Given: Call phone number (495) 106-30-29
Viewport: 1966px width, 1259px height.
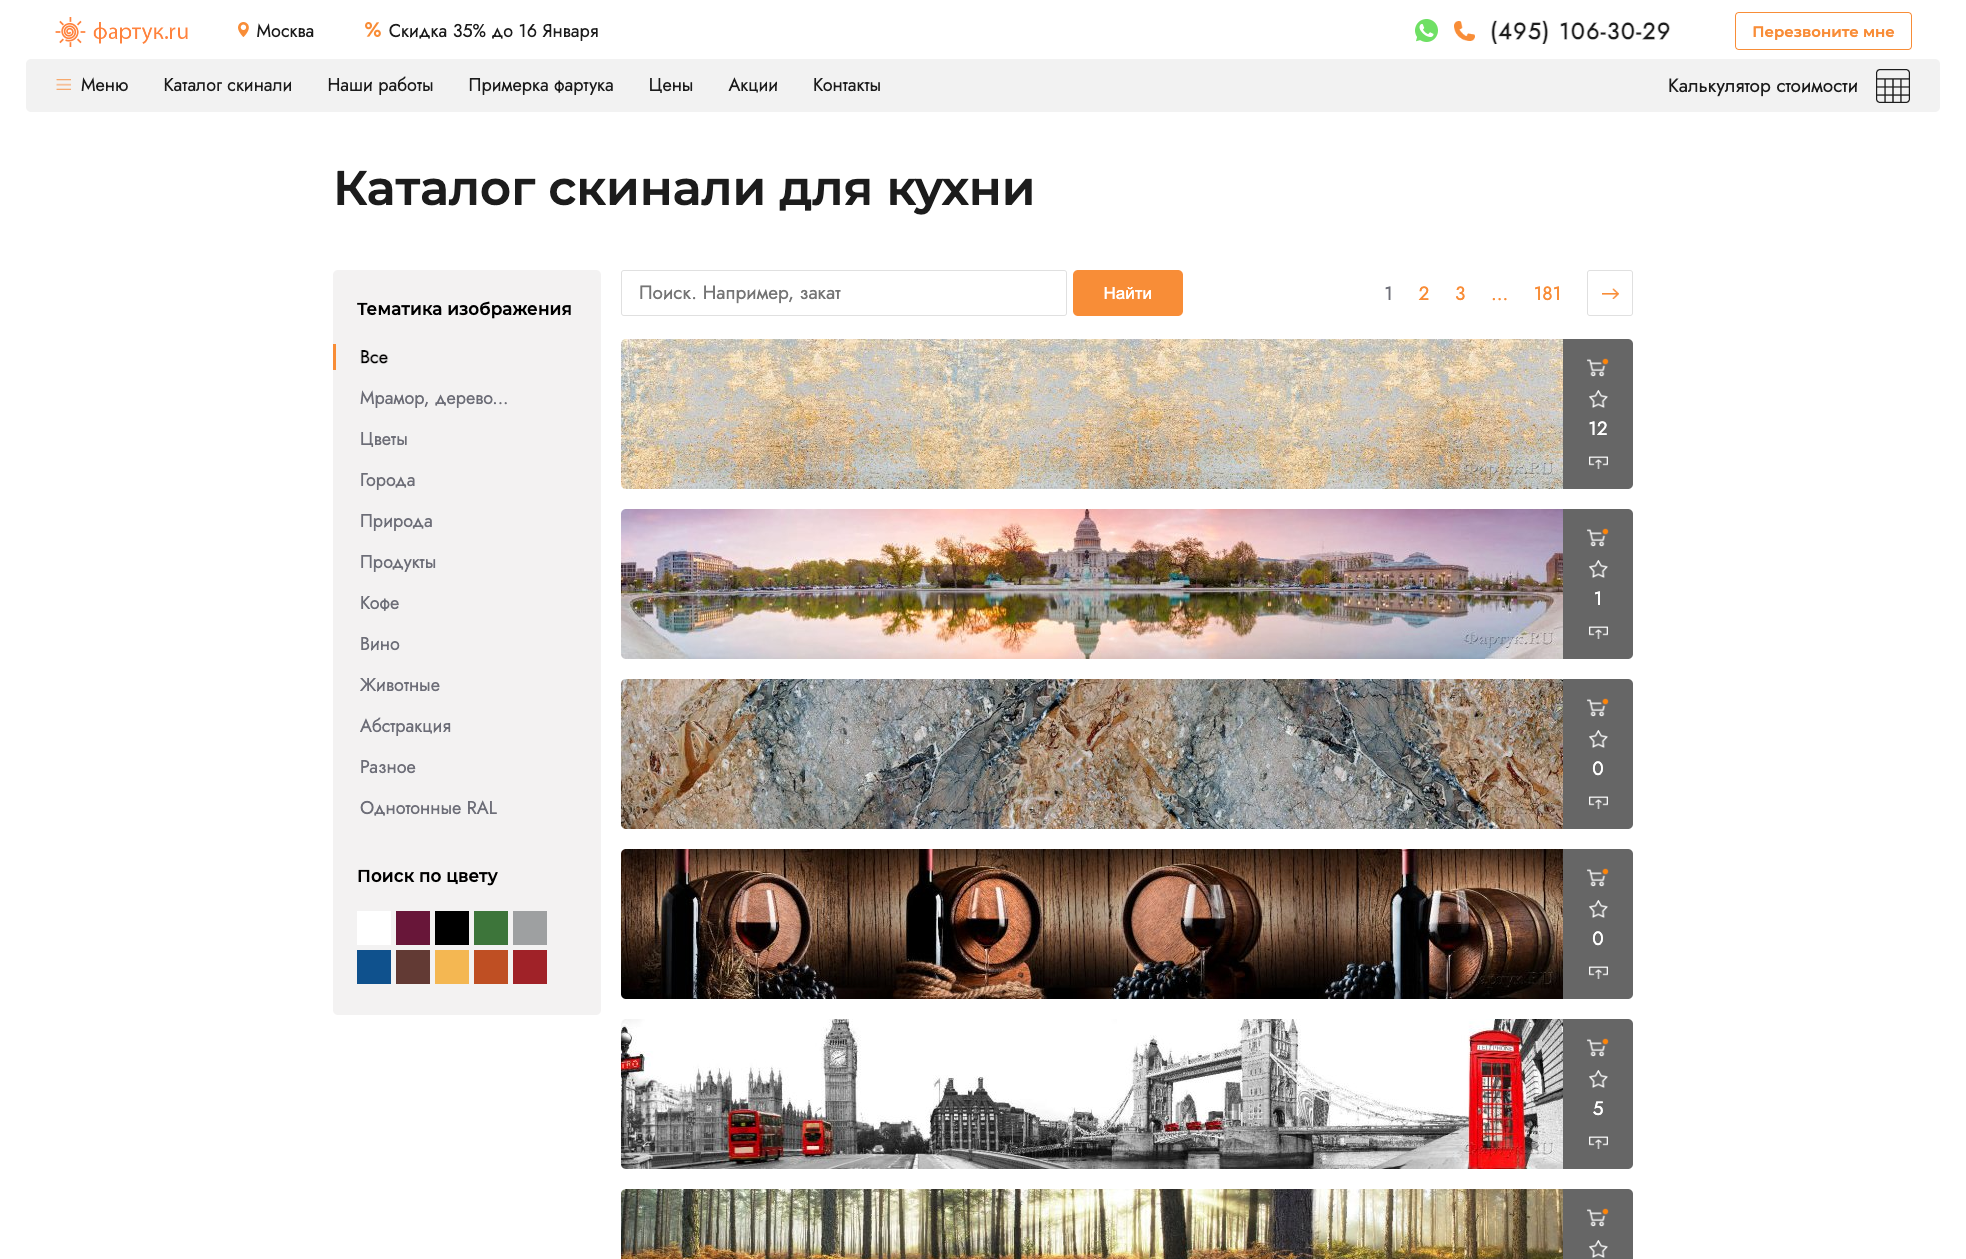Looking at the screenshot, I should [x=1579, y=31].
